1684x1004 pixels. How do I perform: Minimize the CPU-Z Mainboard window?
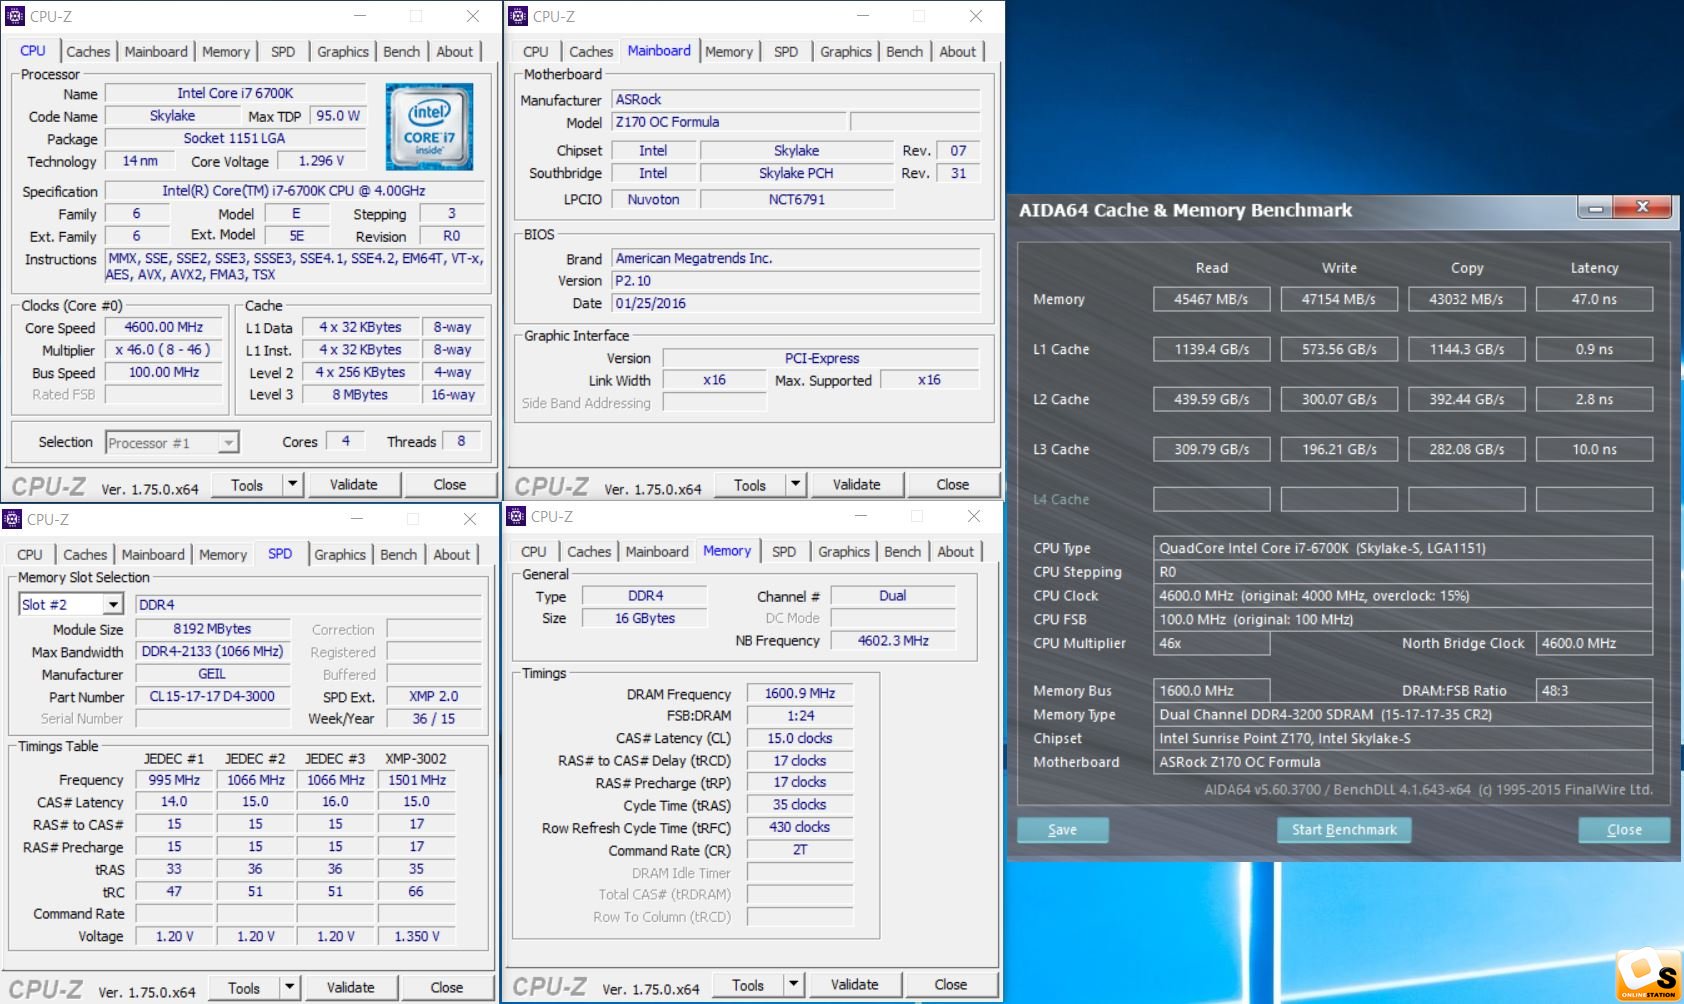pyautogui.click(x=862, y=16)
